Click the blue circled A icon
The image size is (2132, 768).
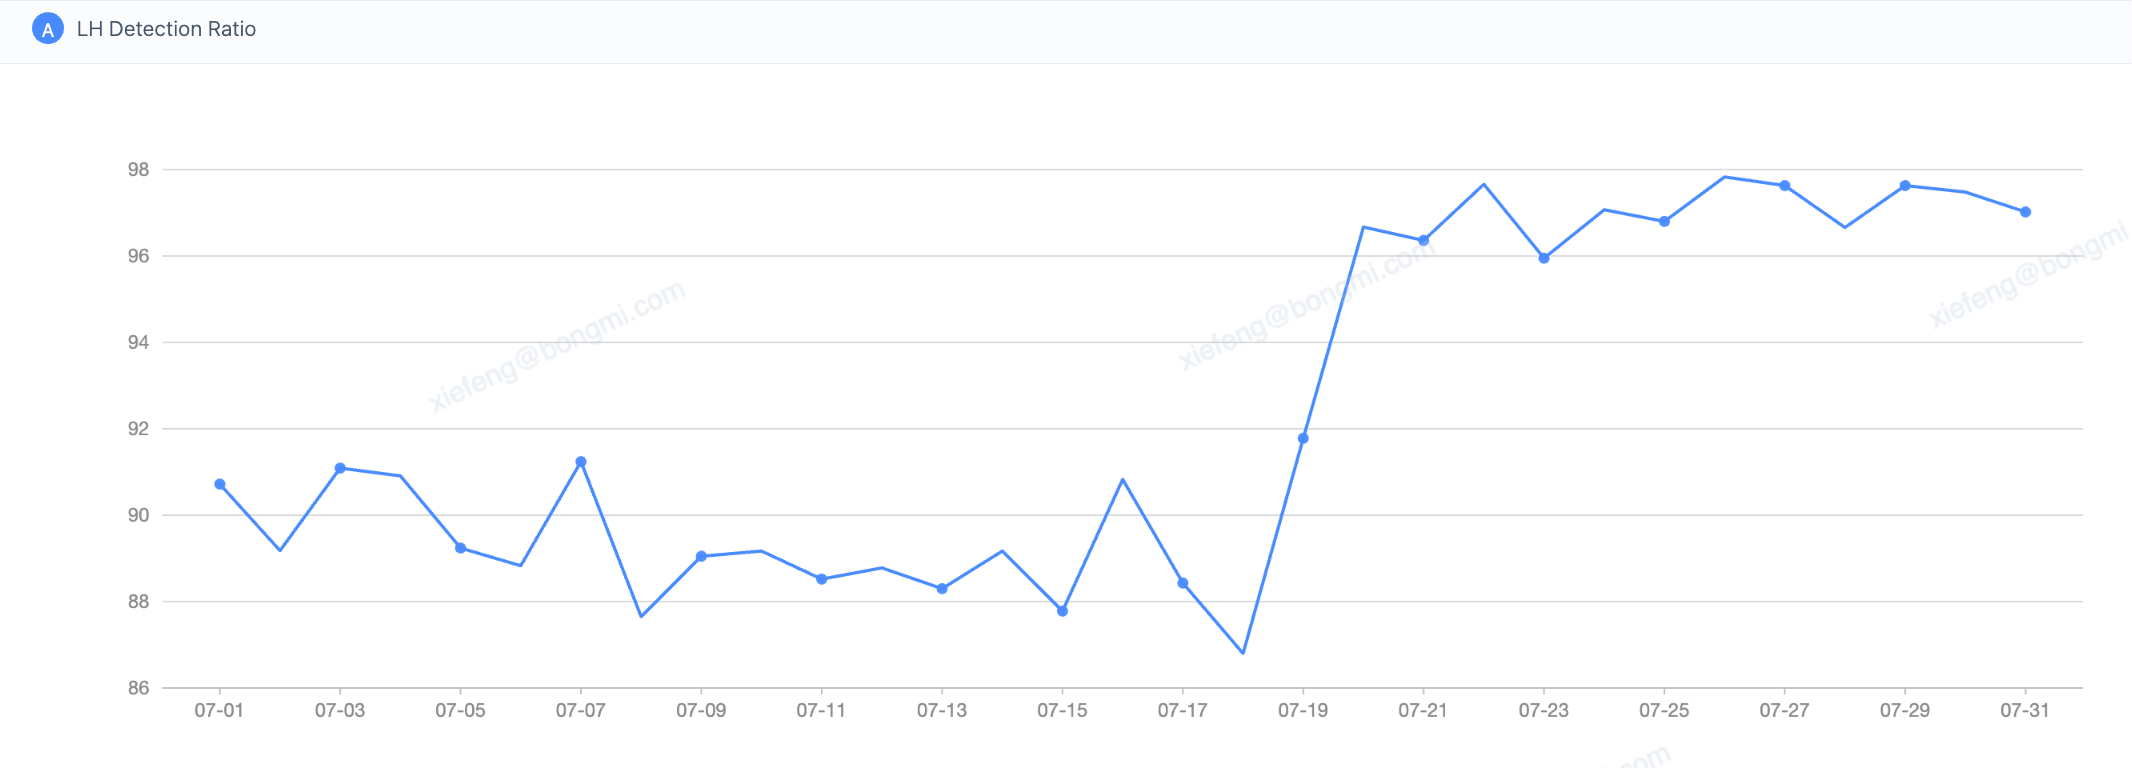point(47,29)
